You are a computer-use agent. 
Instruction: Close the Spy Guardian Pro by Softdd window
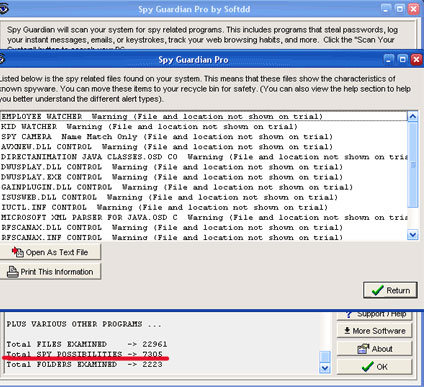click(414, 9)
